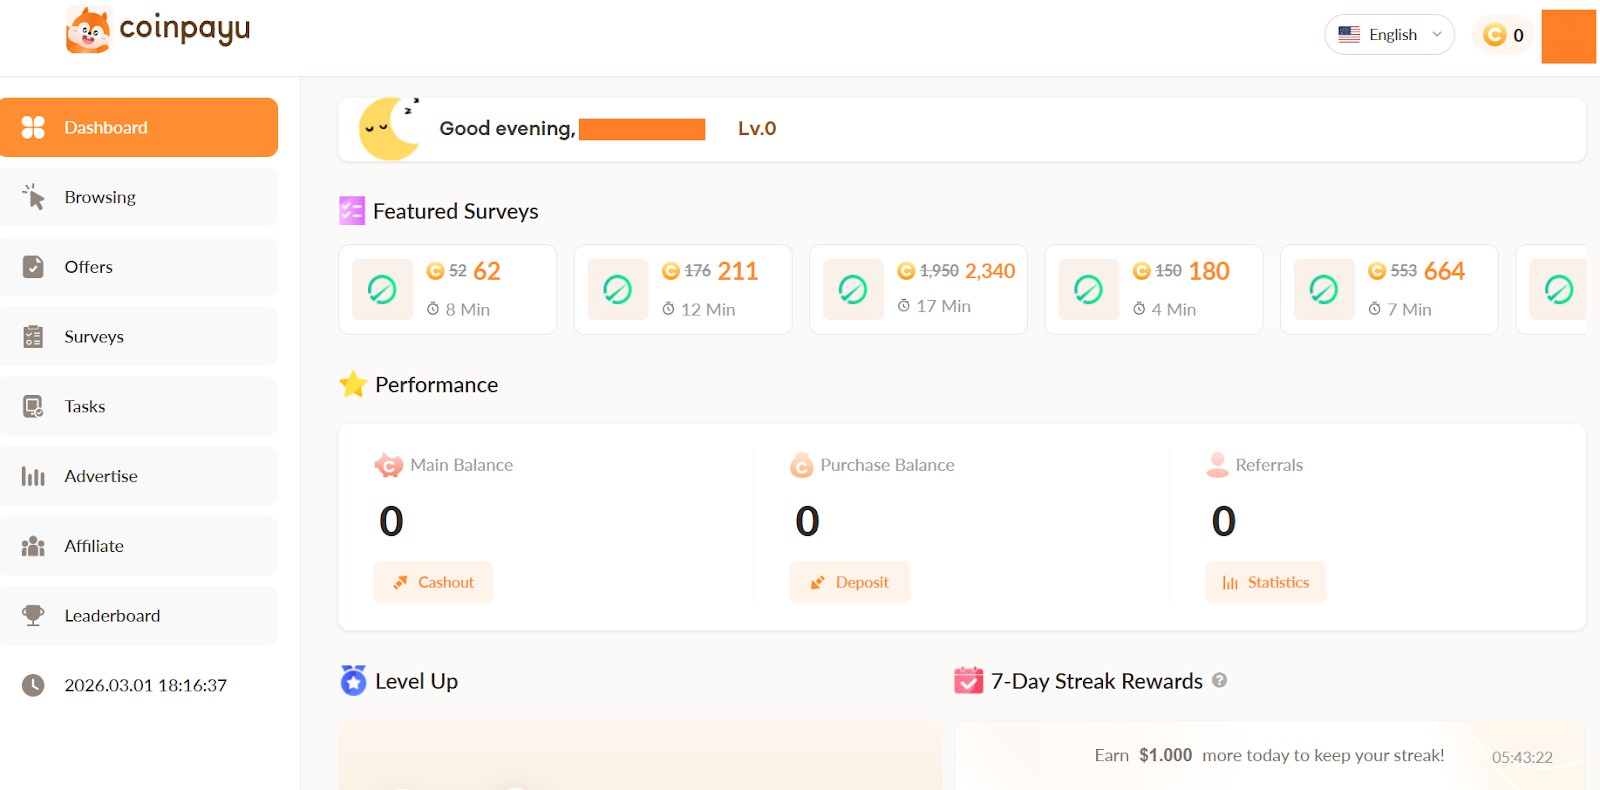Image resolution: width=1600 pixels, height=790 pixels.
Task: Go to Affiliate in the sidebar
Action: 139,546
